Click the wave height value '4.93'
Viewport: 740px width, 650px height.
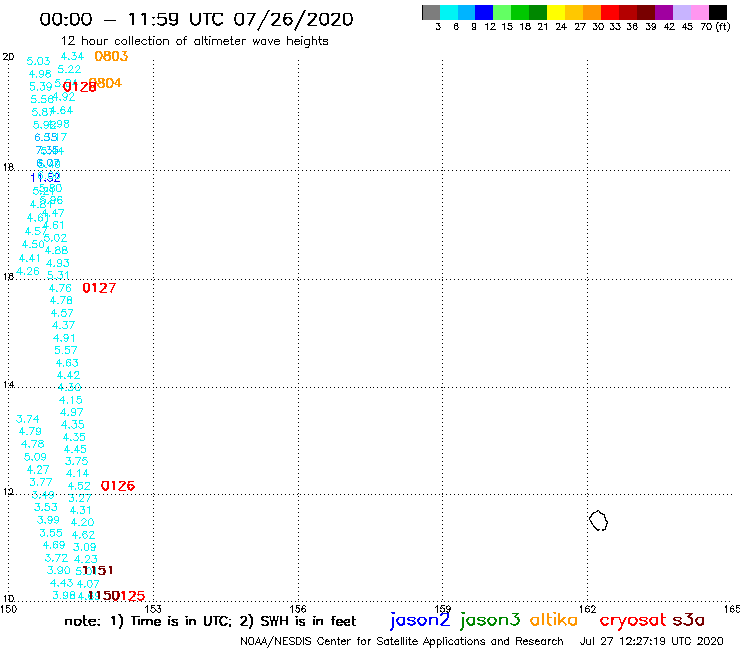pyautogui.click(x=58, y=263)
